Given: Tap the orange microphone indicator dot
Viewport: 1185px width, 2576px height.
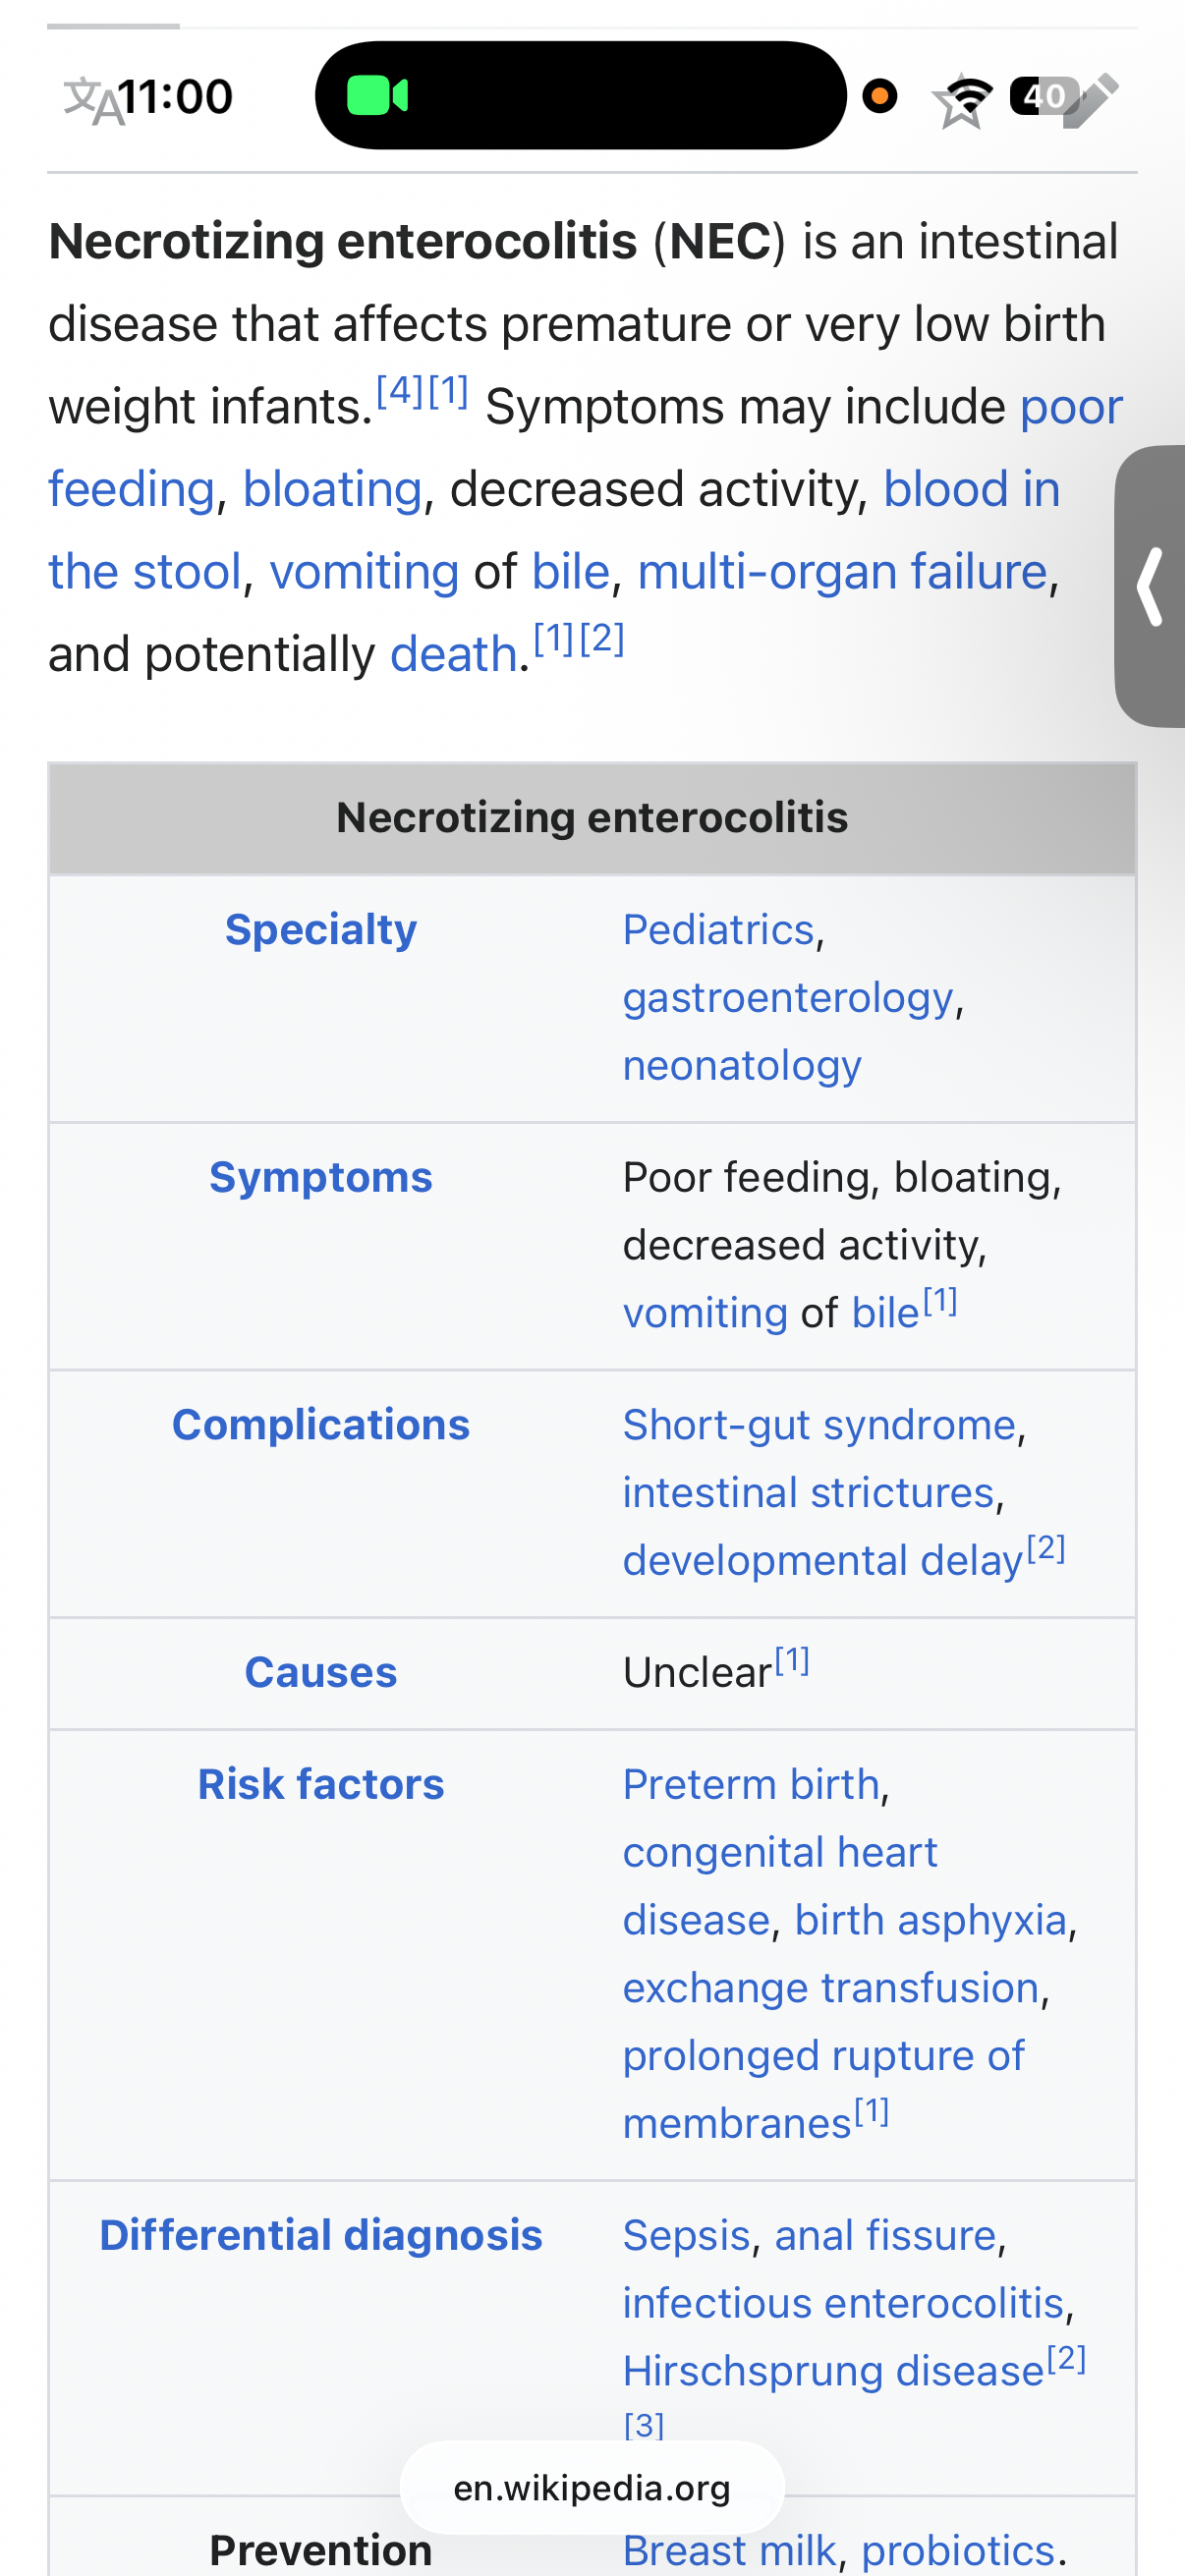Looking at the screenshot, I should pos(880,96).
